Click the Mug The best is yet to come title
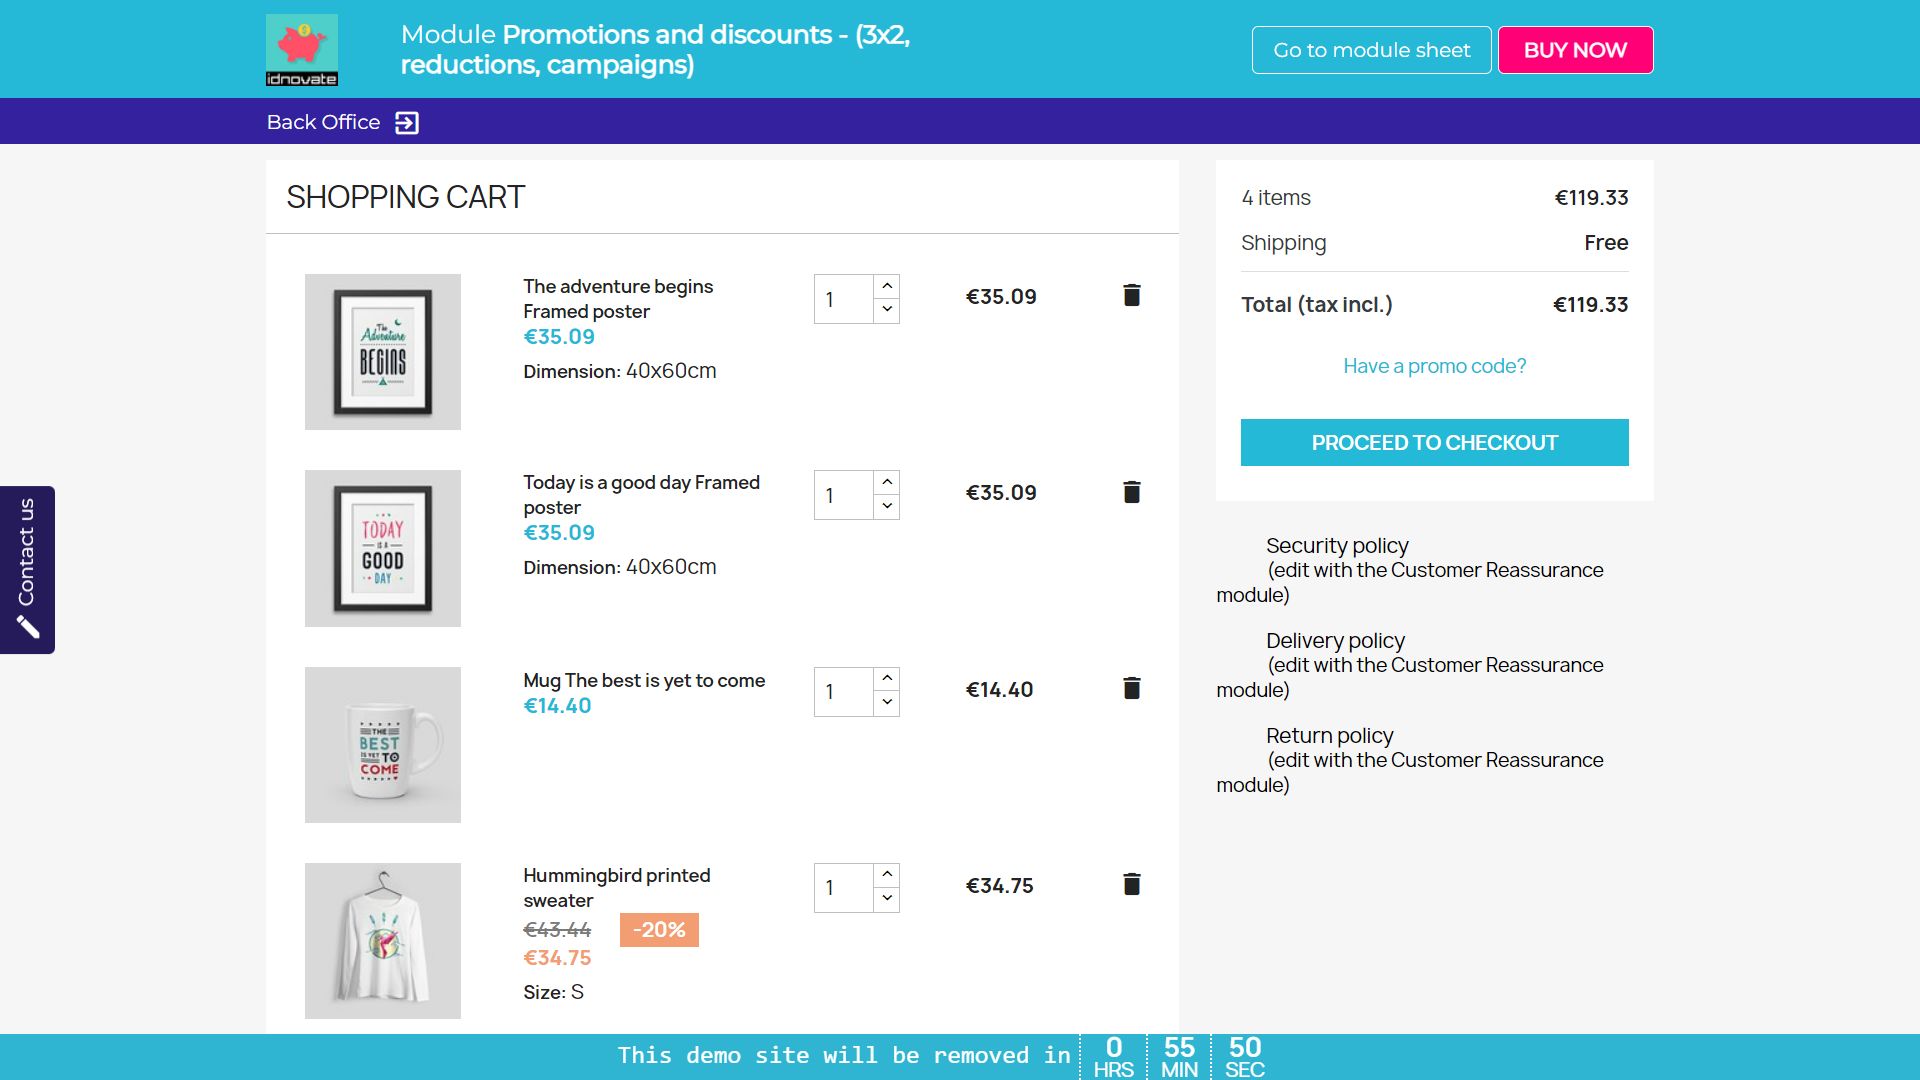This screenshot has width=1920, height=1080. tap(644, 680)
